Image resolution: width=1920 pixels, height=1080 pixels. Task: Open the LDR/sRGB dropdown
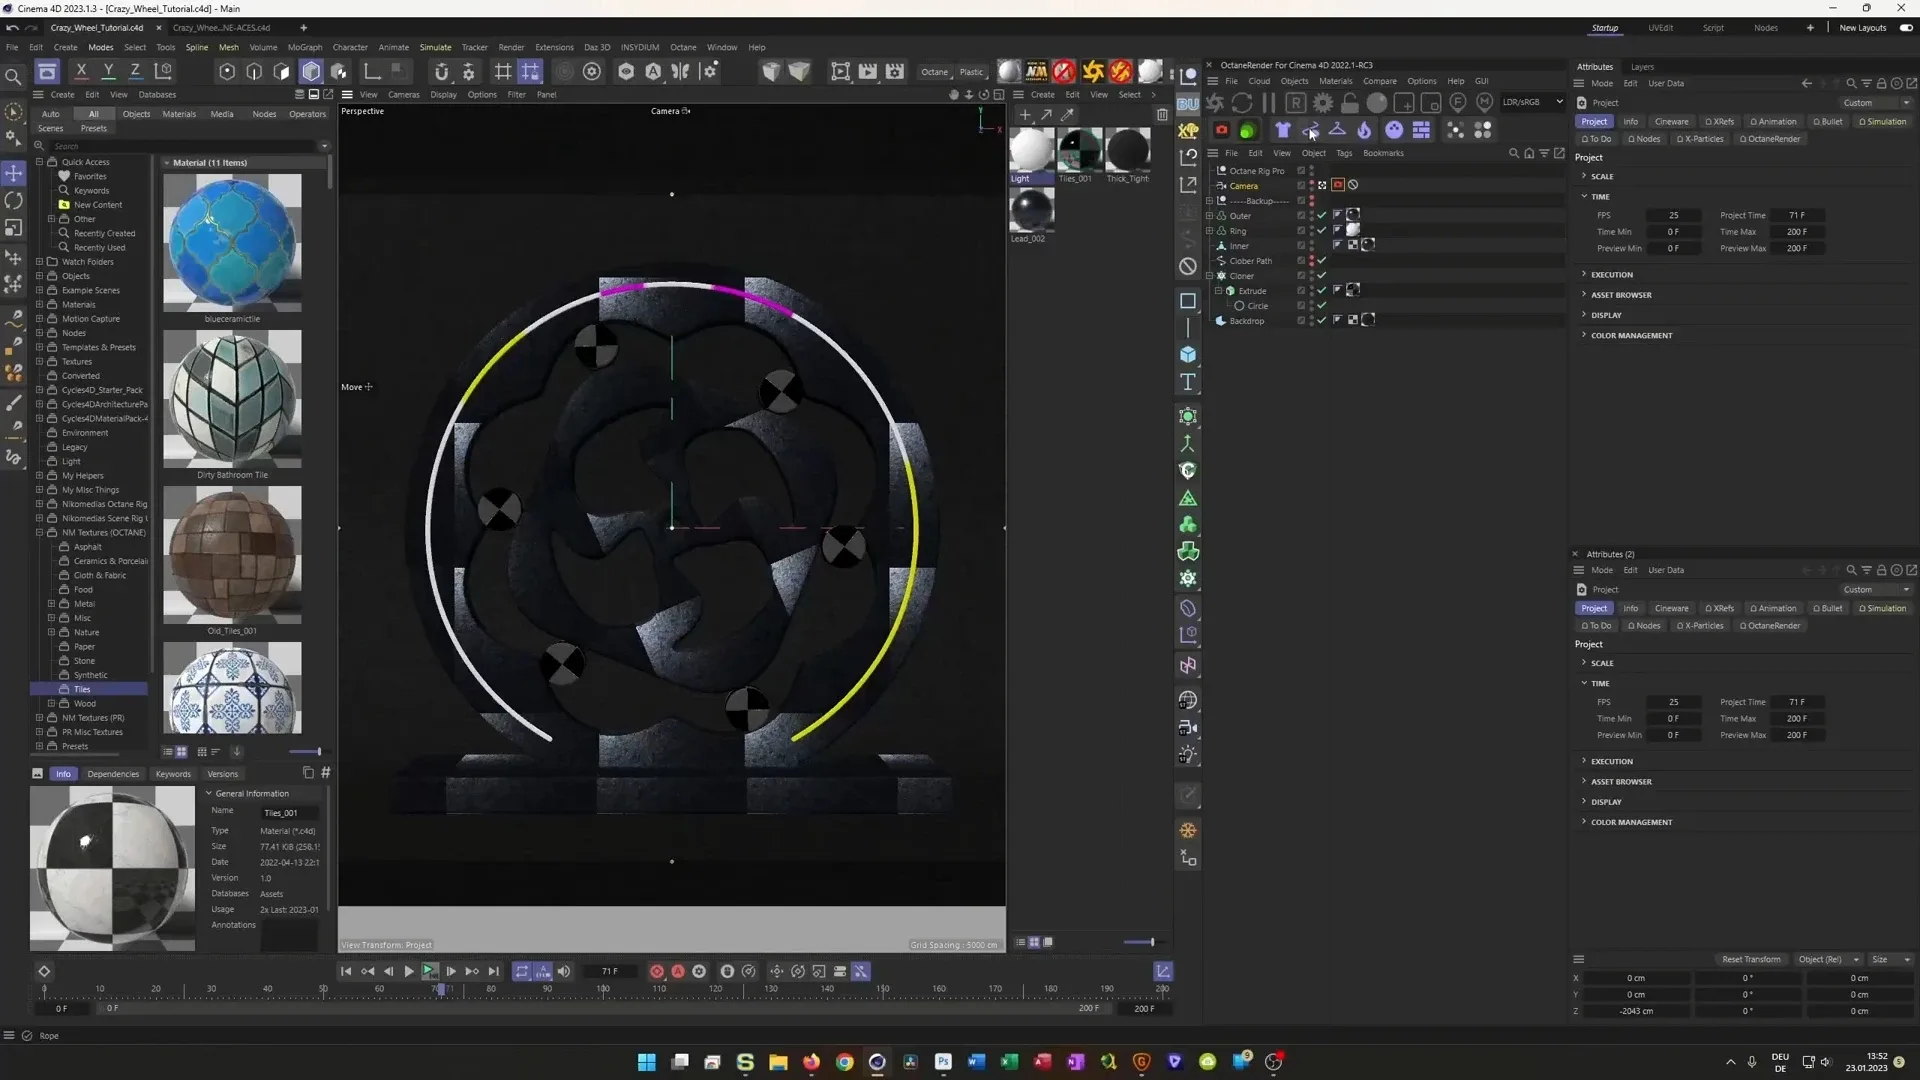[x=1530, y=102]
